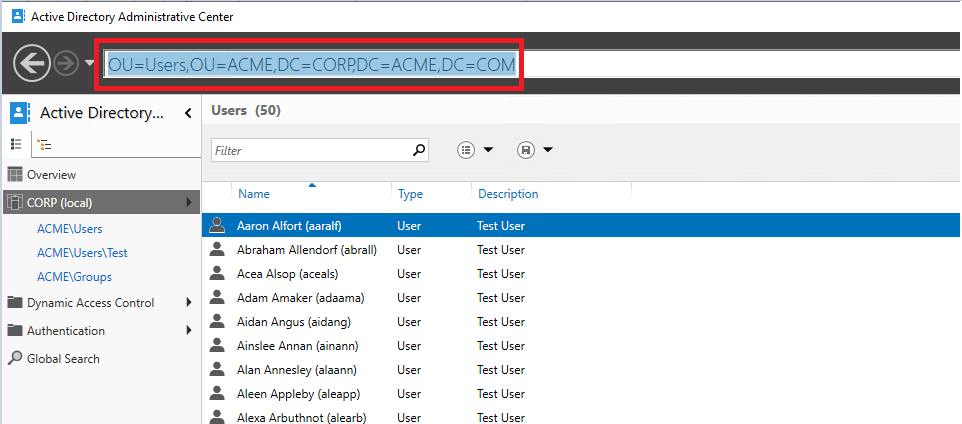Expand the Dynamic Access Control submenu arrow
Viewport: 962px width, 424px height.
point(189,303)
